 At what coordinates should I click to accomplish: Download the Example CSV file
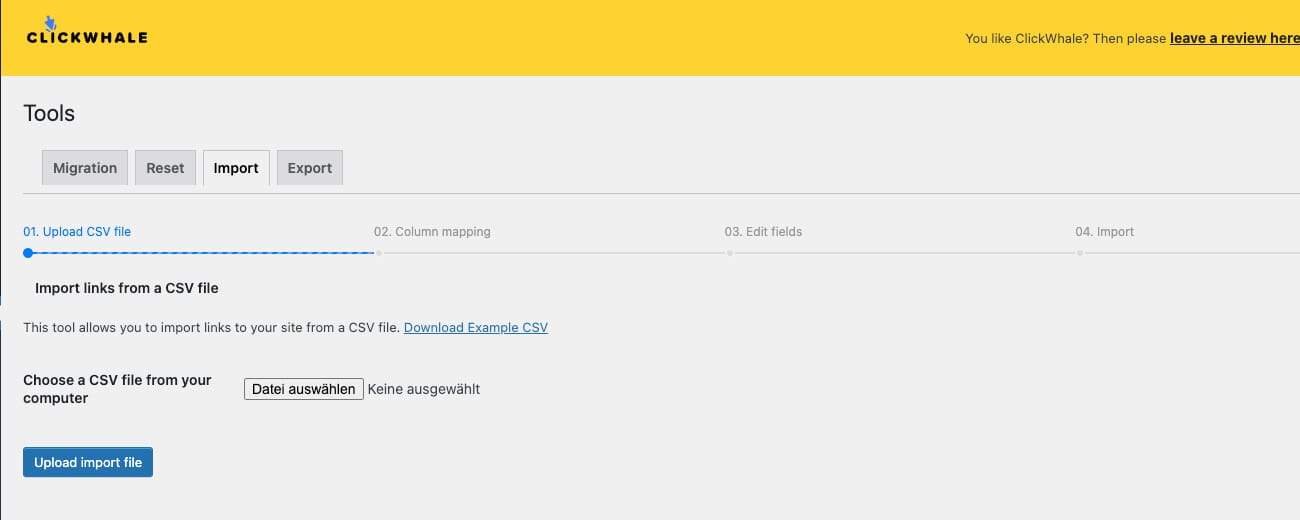475,327
